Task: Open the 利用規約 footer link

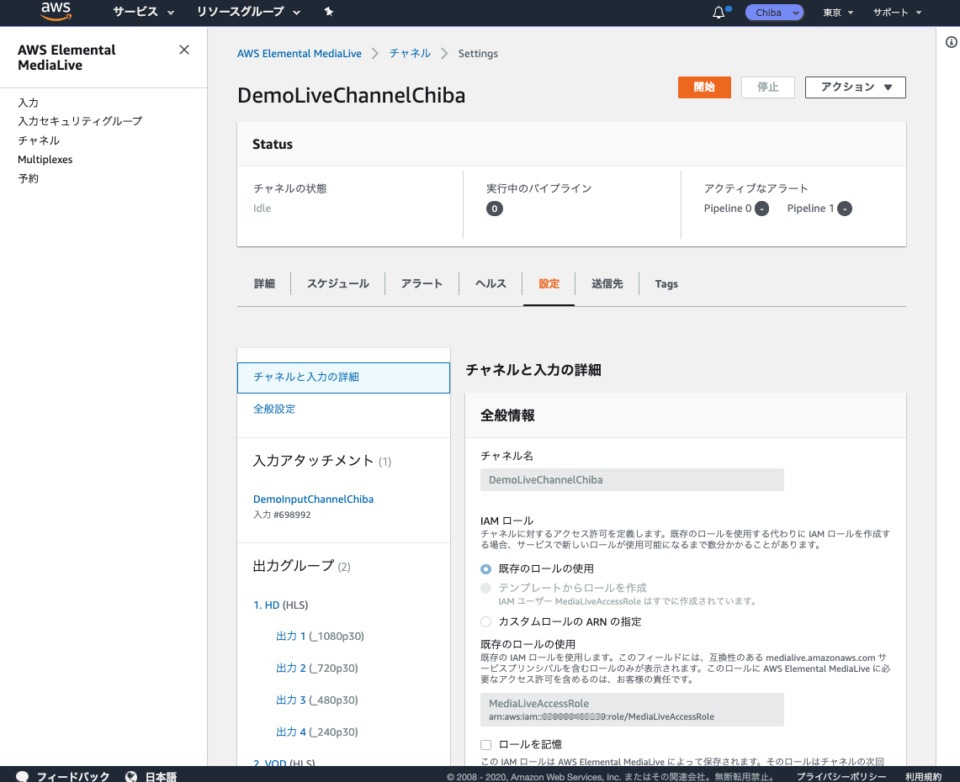Action: (x=923, y=776)
